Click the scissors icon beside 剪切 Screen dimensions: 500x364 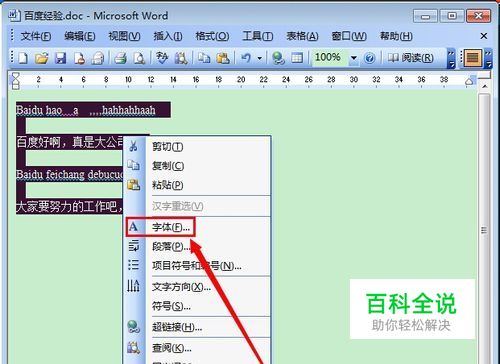click(x=134, y=146)
